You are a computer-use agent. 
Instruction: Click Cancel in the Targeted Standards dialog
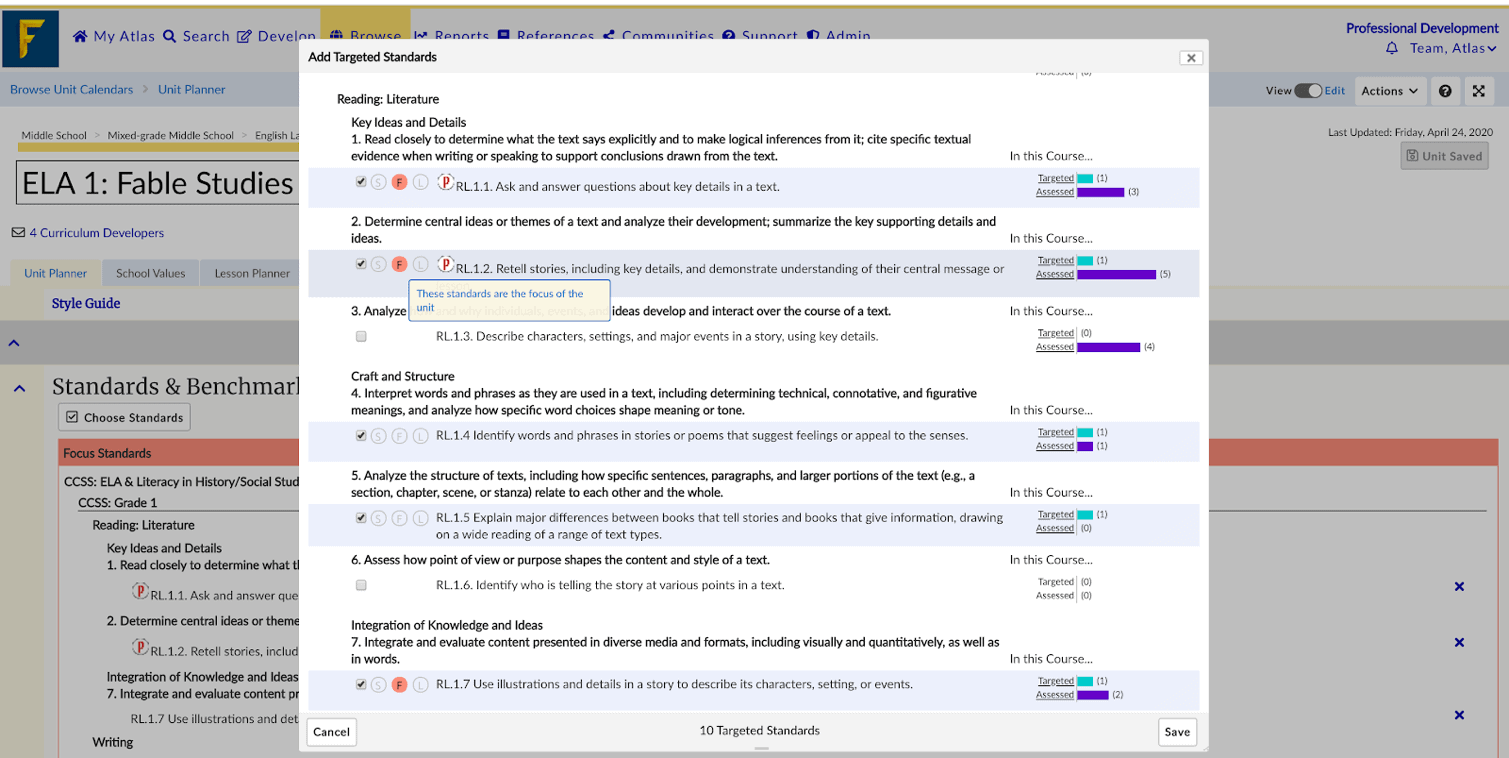pyautogui.click(x=331, y=732)
